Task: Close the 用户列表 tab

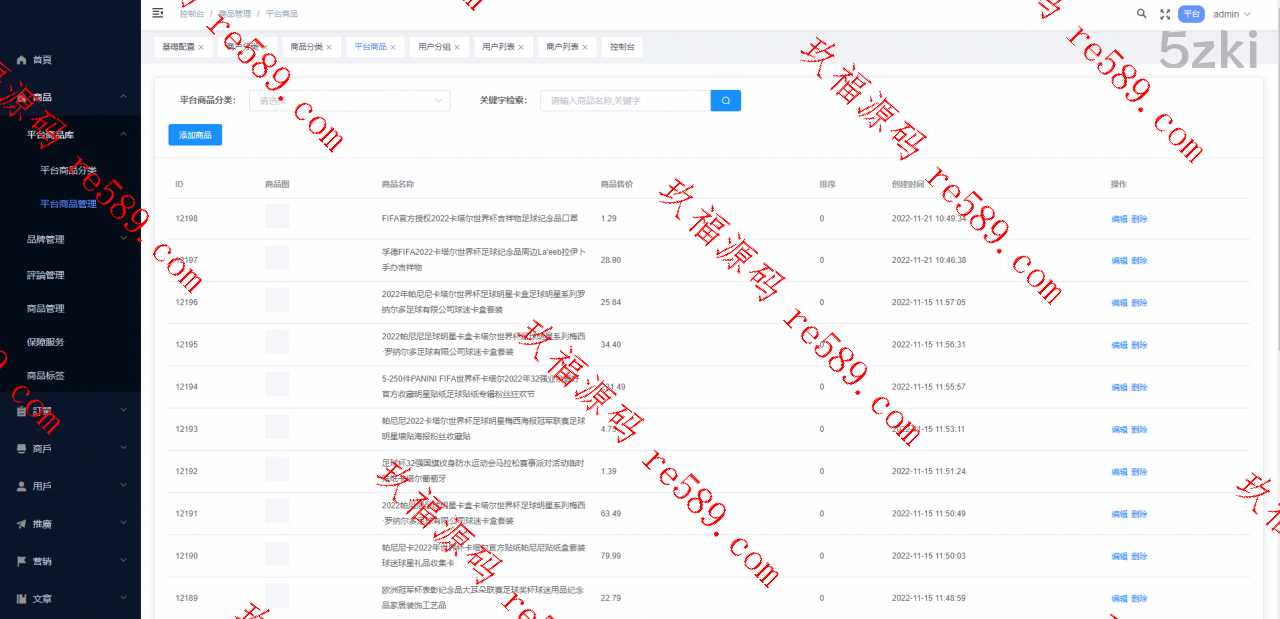Action: (521, 47)
